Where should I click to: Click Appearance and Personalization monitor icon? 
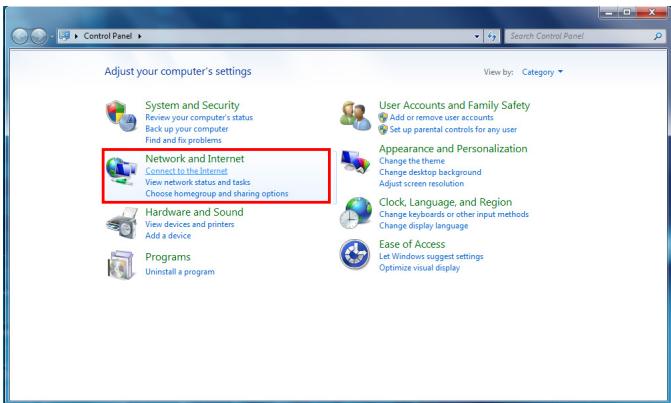pos(355,162)
